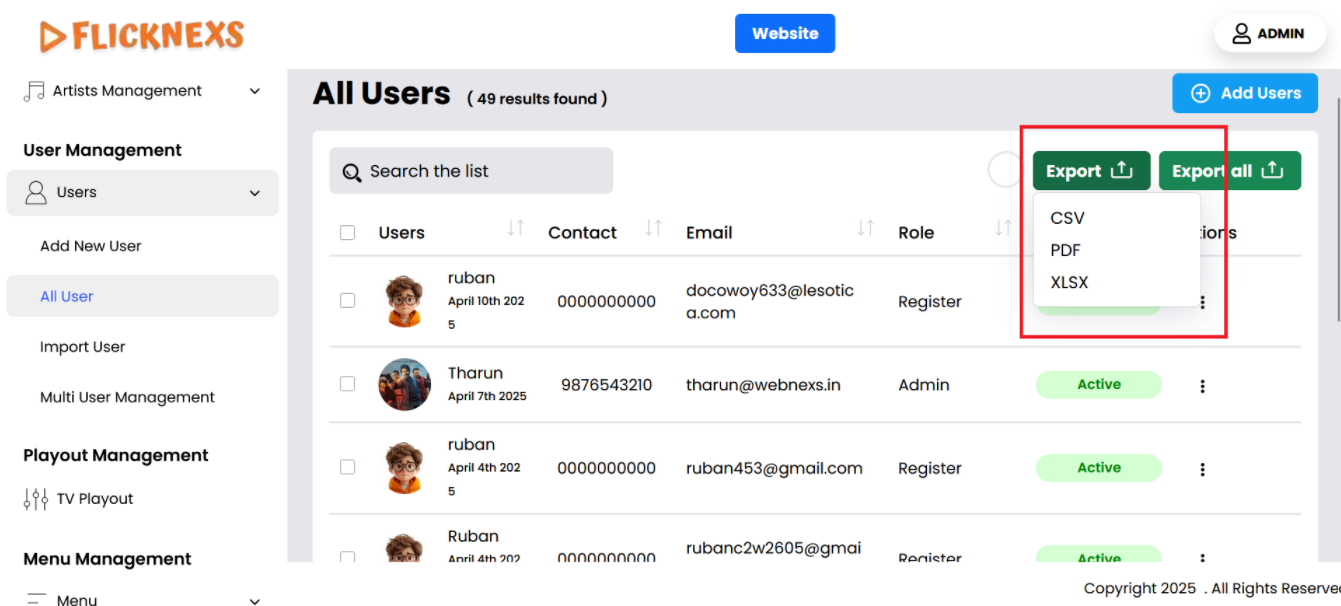Viewport: 1341px width, 606px height.
Task: Expand the Artists Management section
Action: (255, 91)
